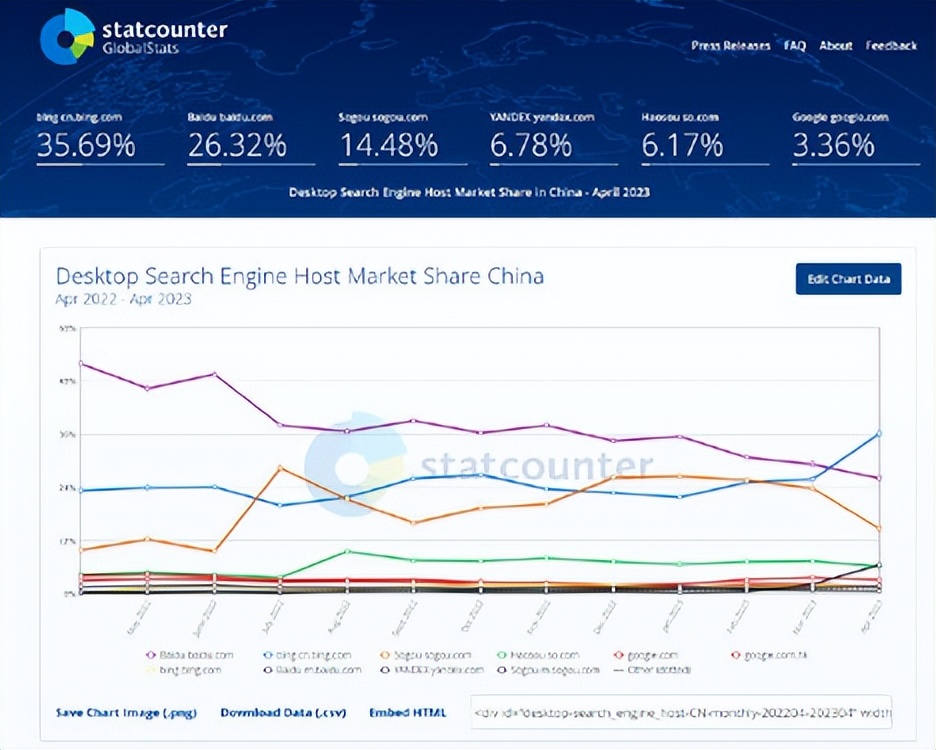Click the statcounter GlobalStats logo
This screenshot has height=750, width=936.
[134, 36]
